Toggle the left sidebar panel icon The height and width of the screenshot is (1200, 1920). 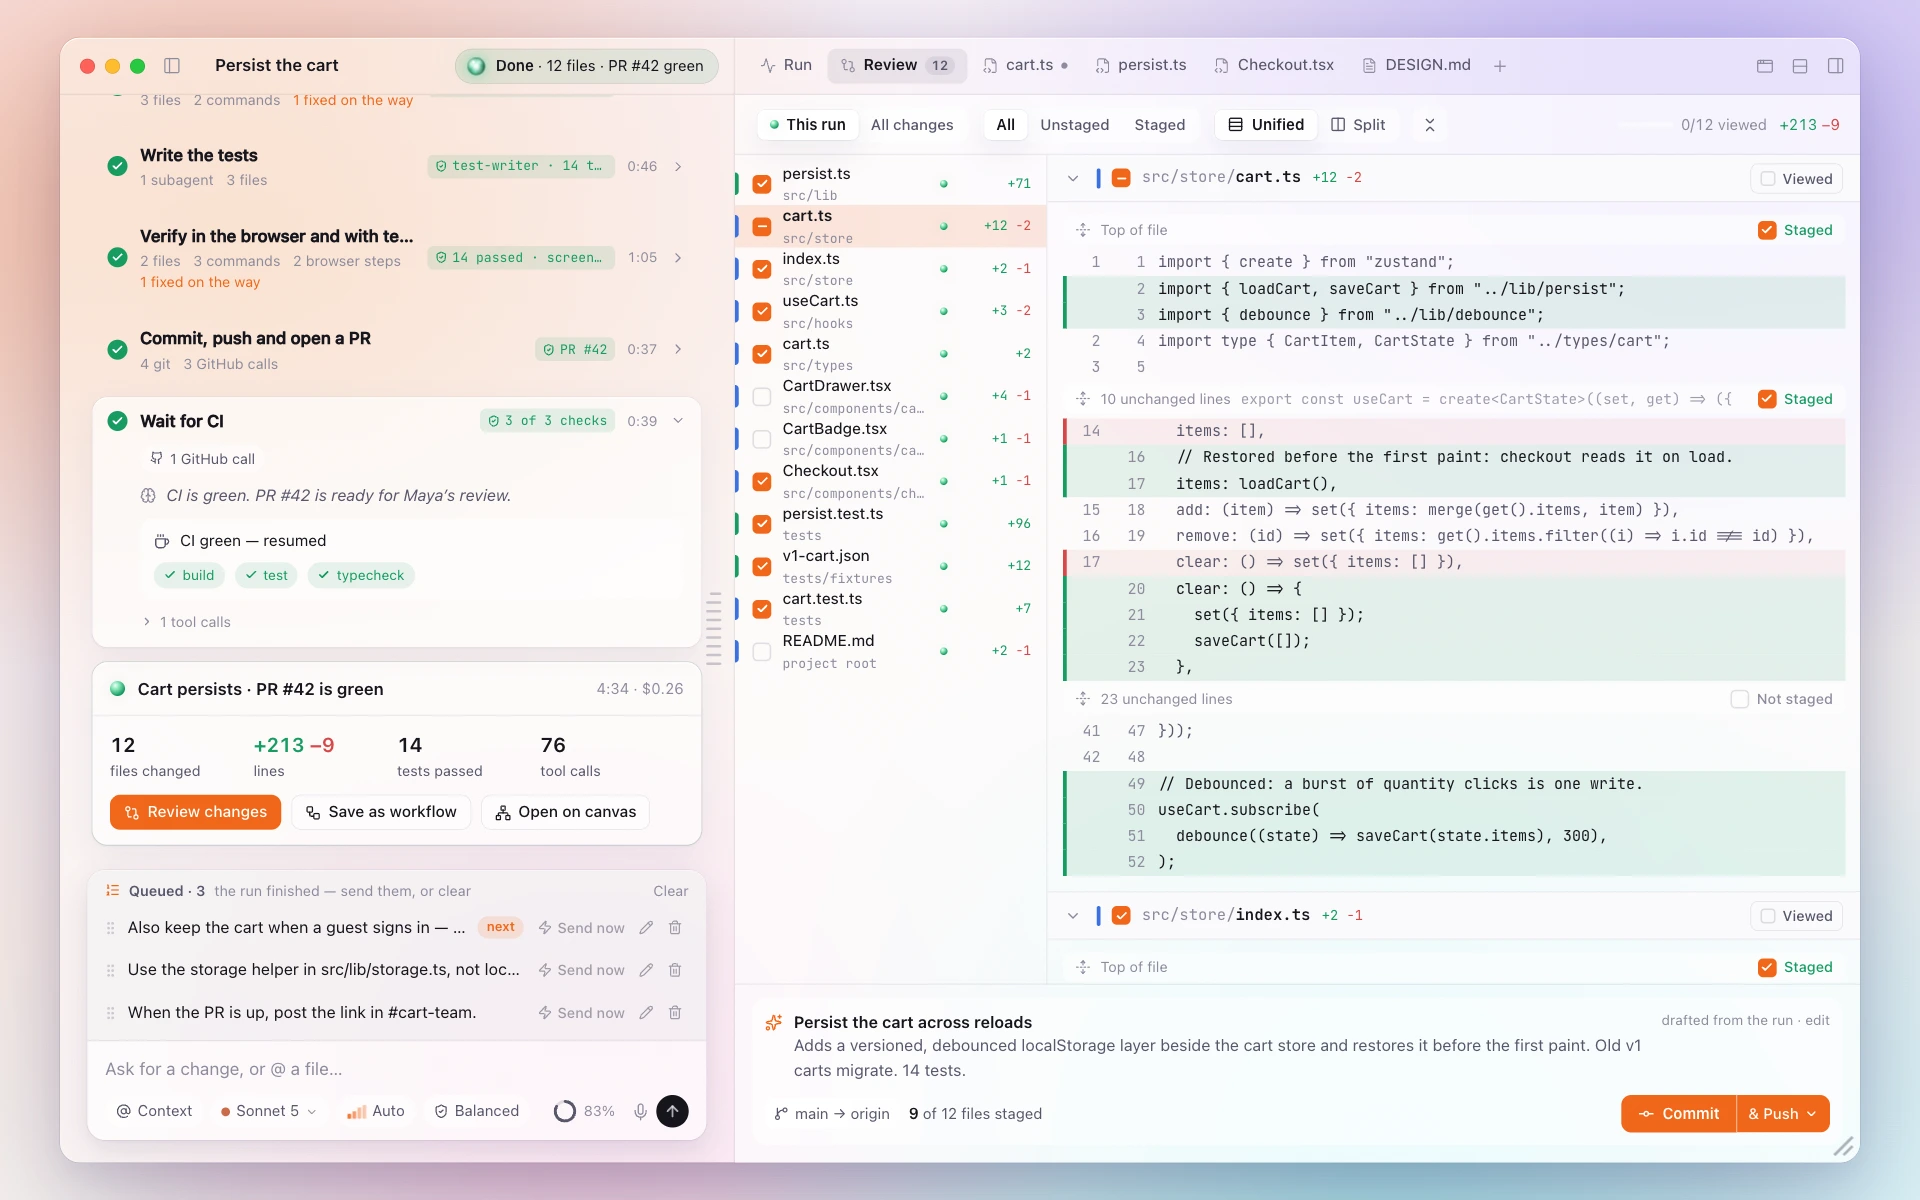tap(172, 66)
